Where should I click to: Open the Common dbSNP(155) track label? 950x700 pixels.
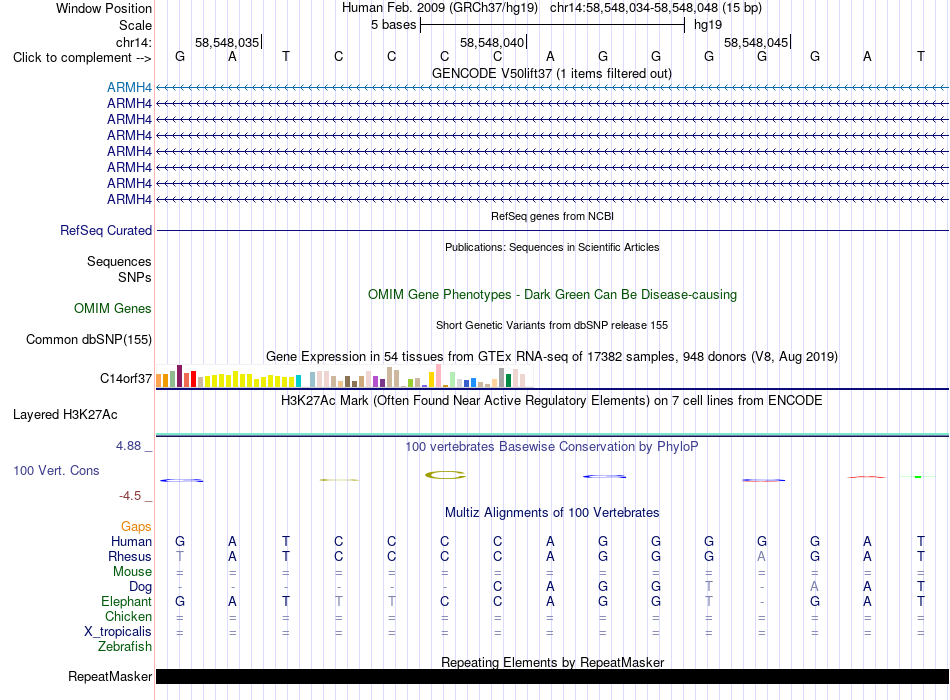[x=89, y=339]
